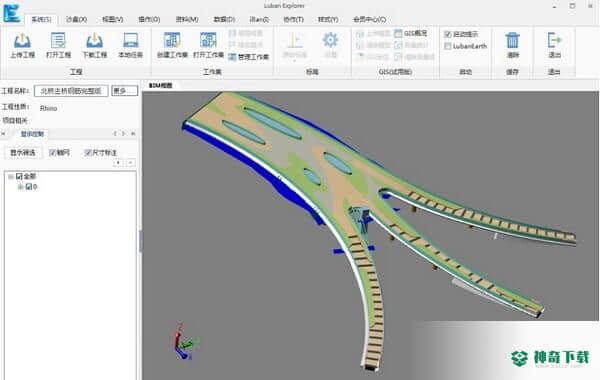Click the 更多... button beside the project name

[x=124, y=91]
